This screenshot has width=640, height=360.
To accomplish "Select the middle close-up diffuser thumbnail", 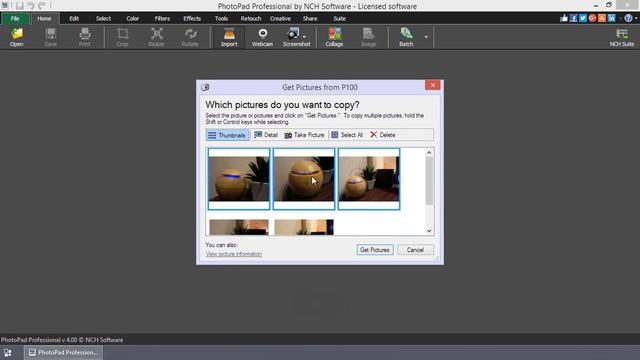I will point(304,179).
